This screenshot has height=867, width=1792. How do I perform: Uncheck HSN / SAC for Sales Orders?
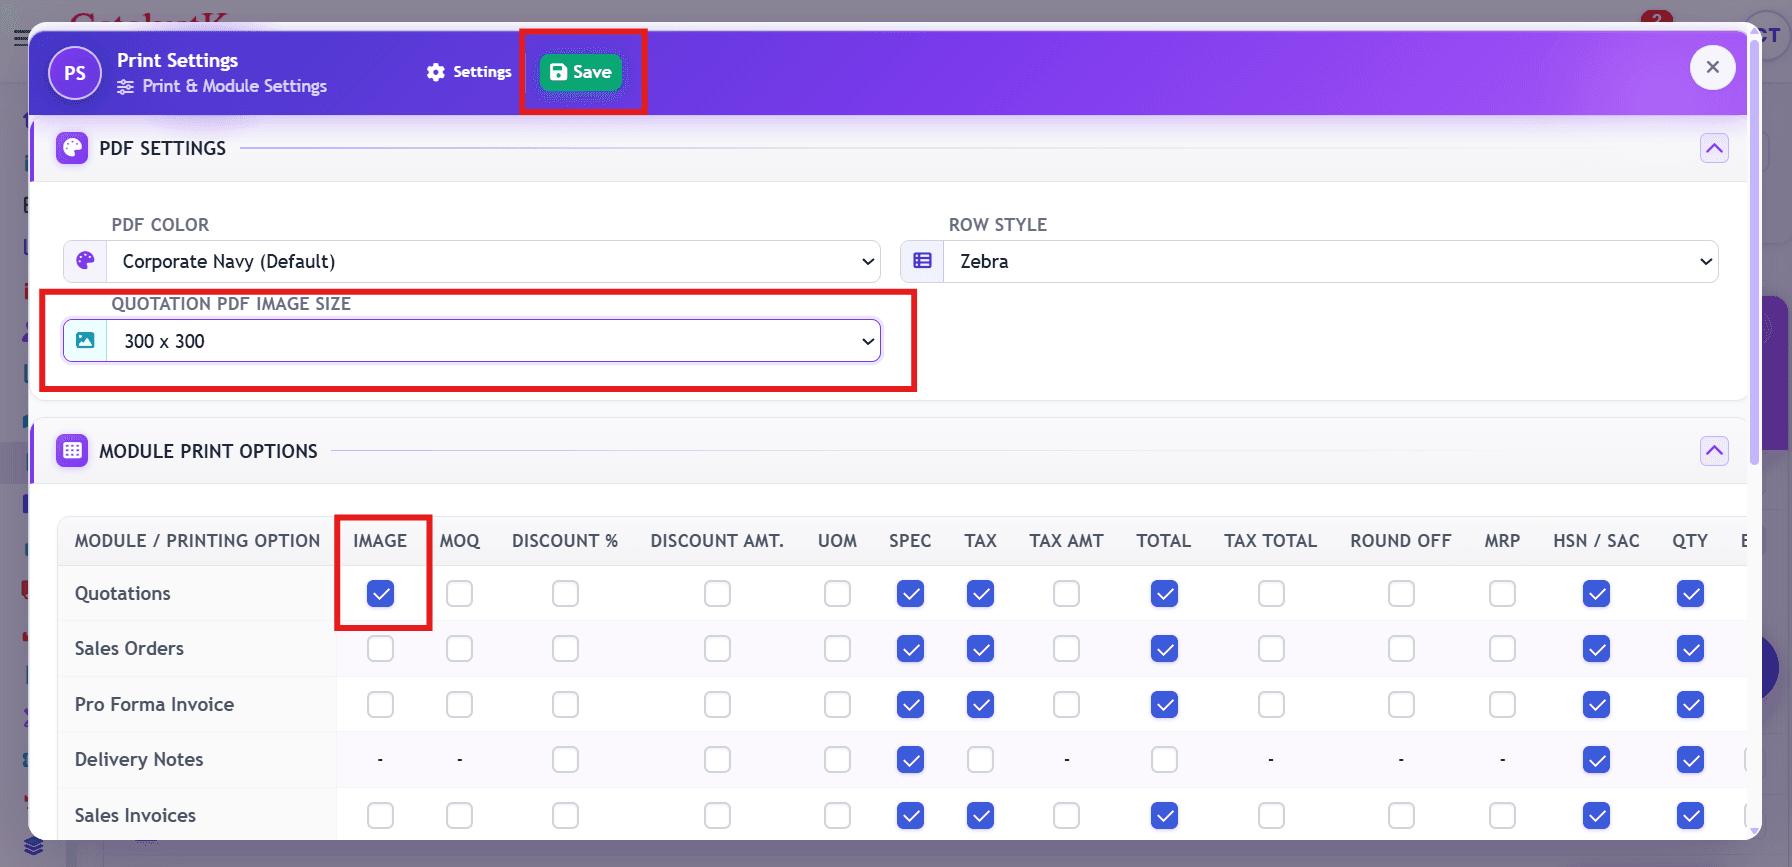[1597, 649]
